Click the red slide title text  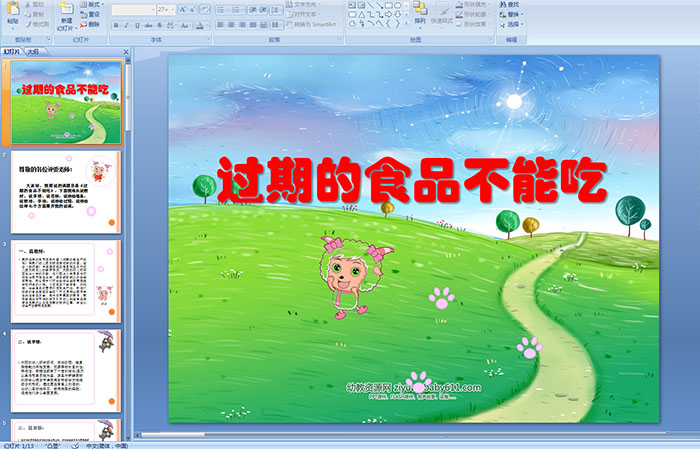tap(412, 181)
